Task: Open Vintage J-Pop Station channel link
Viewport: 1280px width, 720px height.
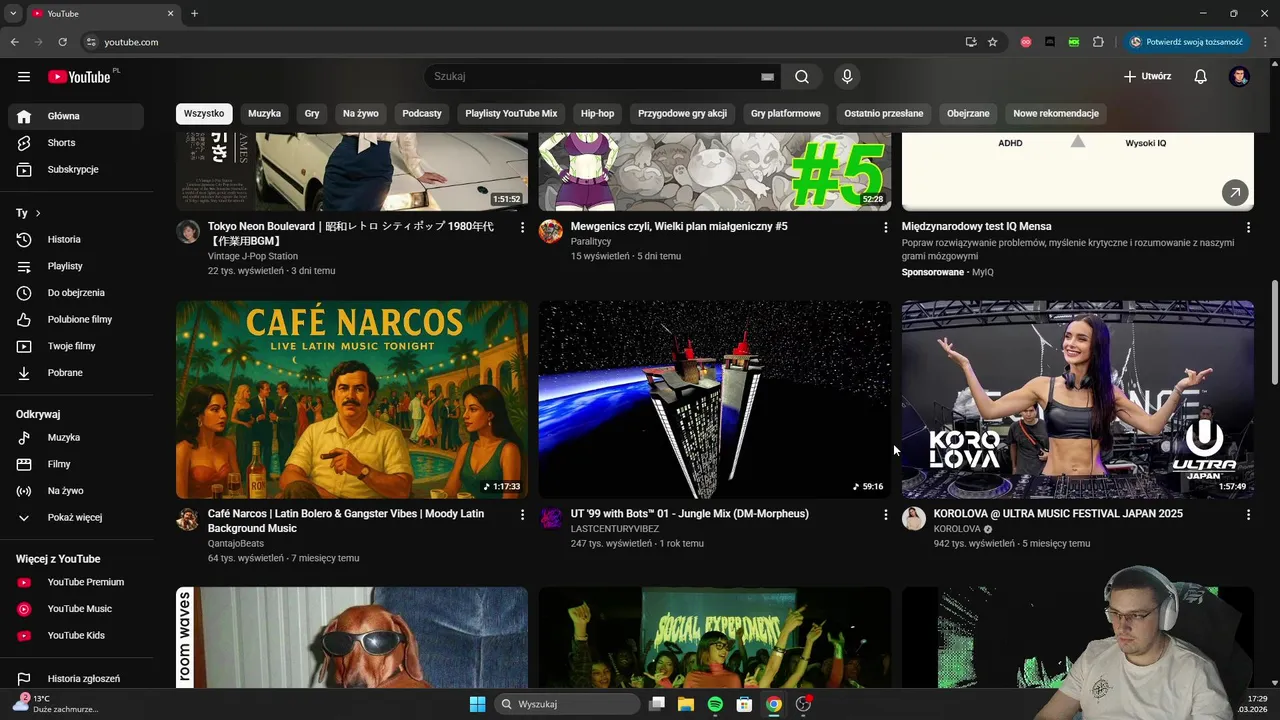Action: [x=253, y=257]
